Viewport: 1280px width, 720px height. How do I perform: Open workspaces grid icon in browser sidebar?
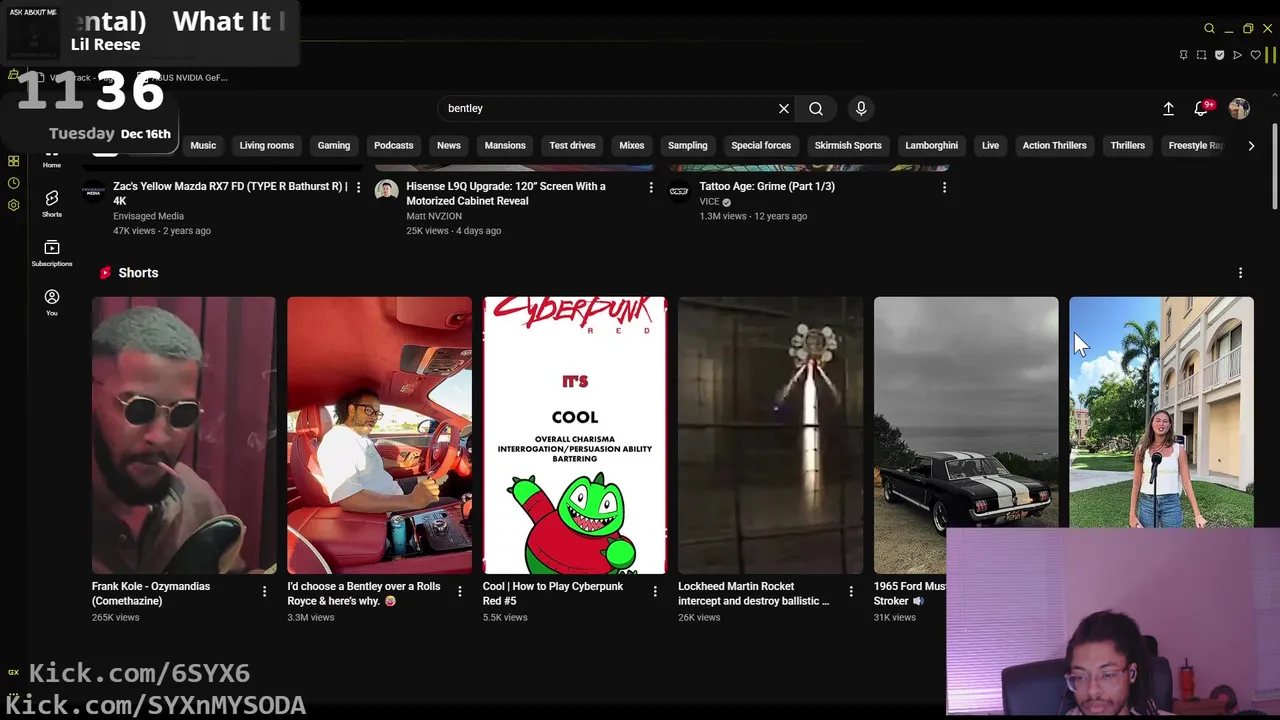click(13, 161)
